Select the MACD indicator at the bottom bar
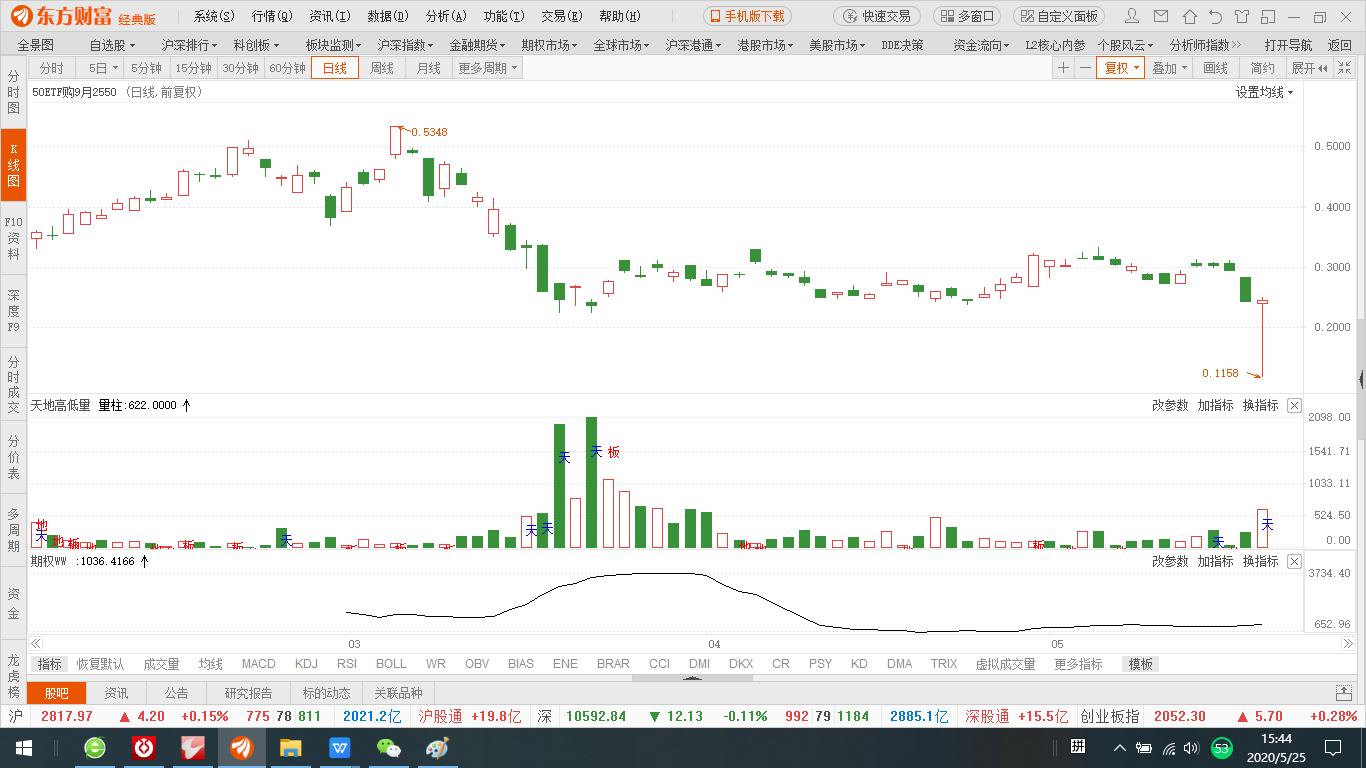1366x768 pixels. click(x=258, y=663)
